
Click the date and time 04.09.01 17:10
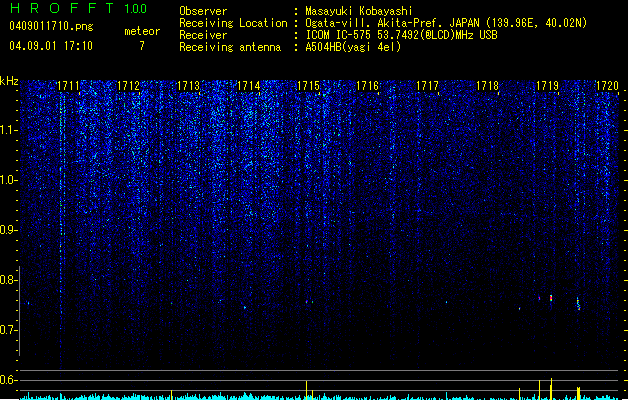[x=51, y=46]
